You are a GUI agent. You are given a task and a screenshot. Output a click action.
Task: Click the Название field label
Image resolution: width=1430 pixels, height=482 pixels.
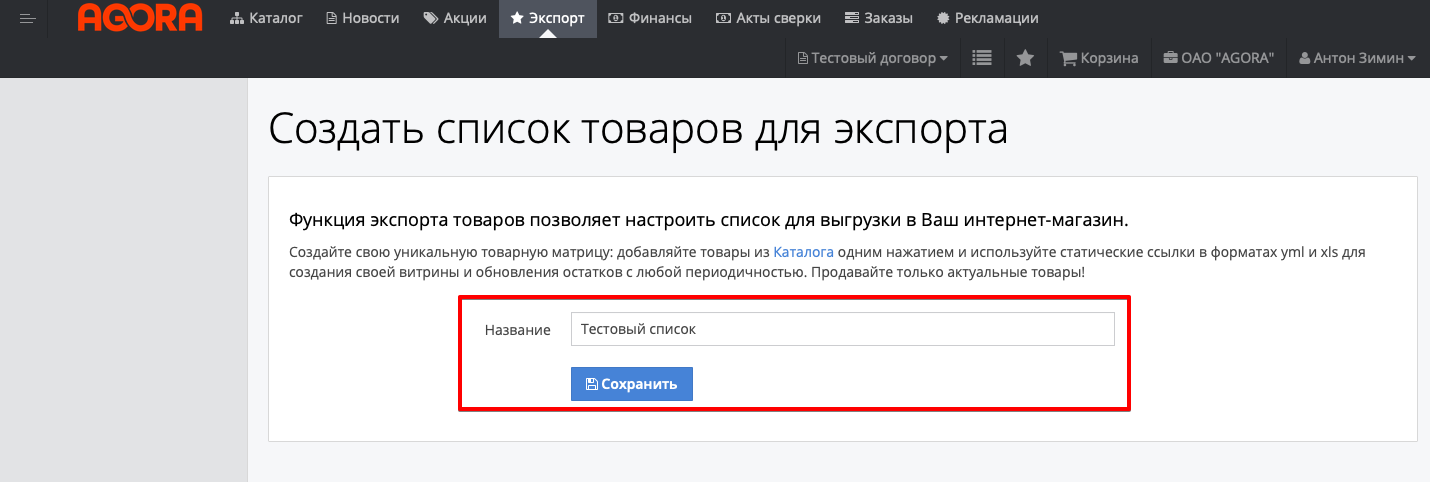pyautogui.click(x=517, y=330)
